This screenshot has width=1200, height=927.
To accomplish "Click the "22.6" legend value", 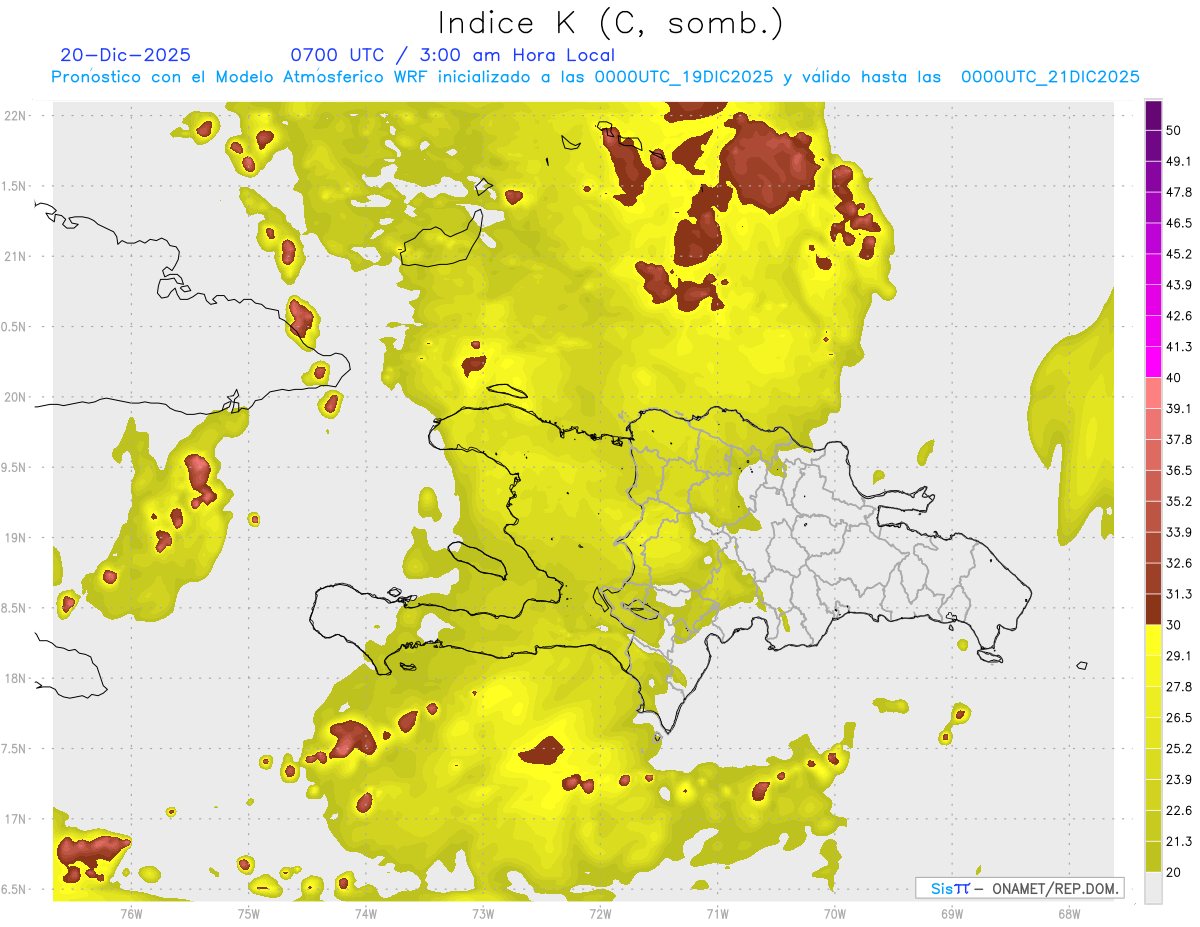I will coord(1180,811).
